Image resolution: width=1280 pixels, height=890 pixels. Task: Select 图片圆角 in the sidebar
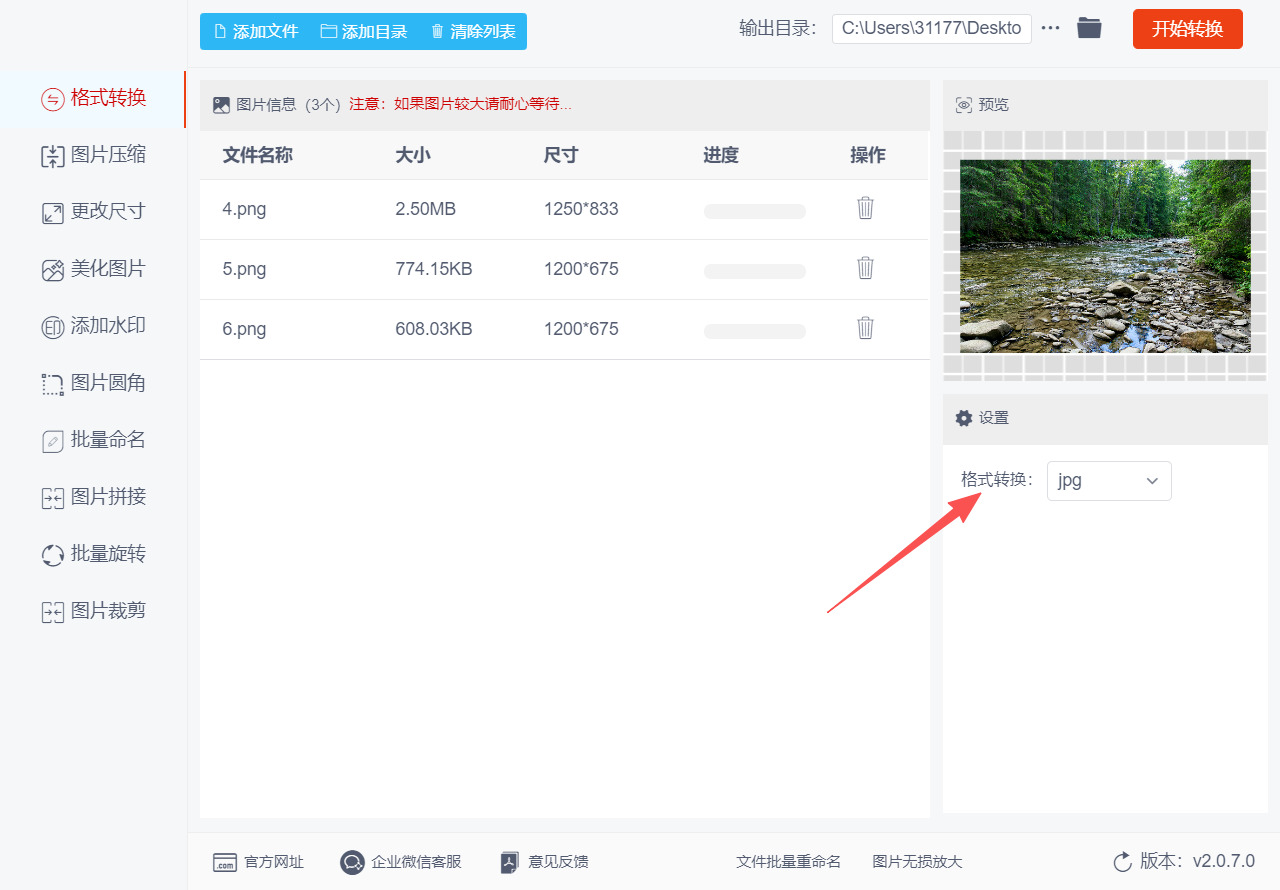[93, 383]
